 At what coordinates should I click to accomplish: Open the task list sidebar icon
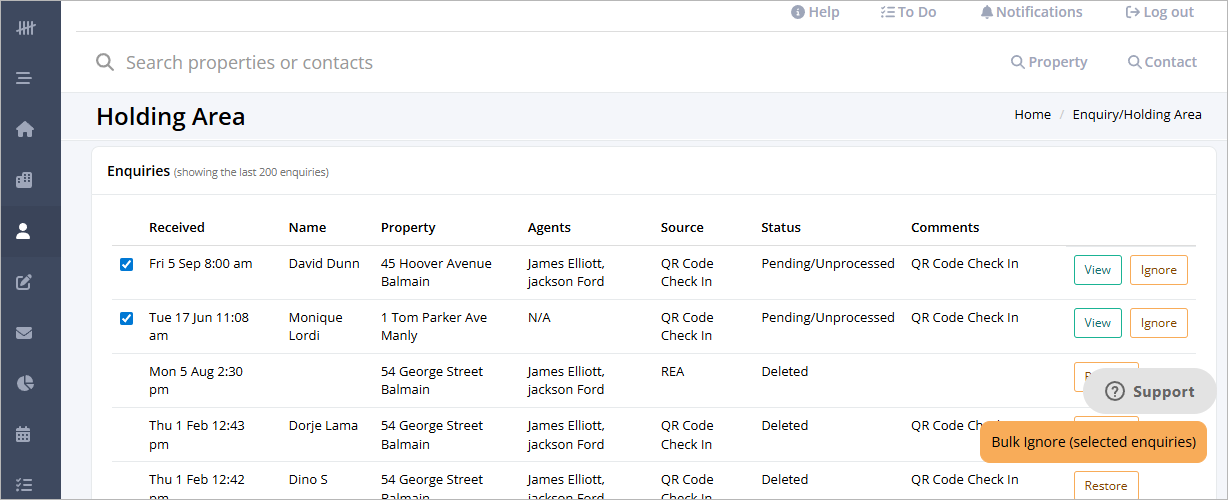25,485
